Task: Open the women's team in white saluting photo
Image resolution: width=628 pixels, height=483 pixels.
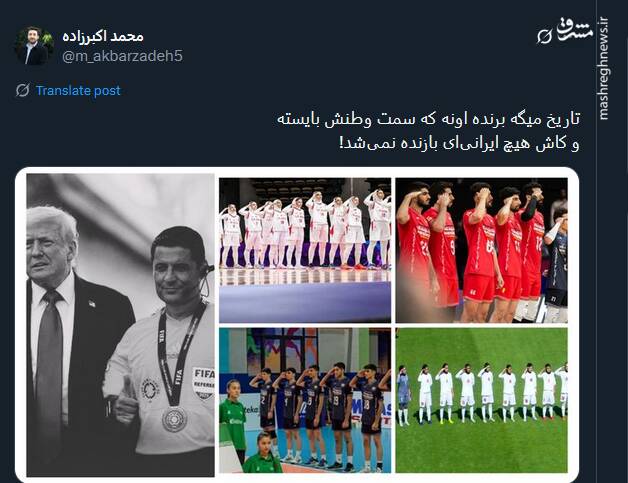Action: (x=305, y=250)
